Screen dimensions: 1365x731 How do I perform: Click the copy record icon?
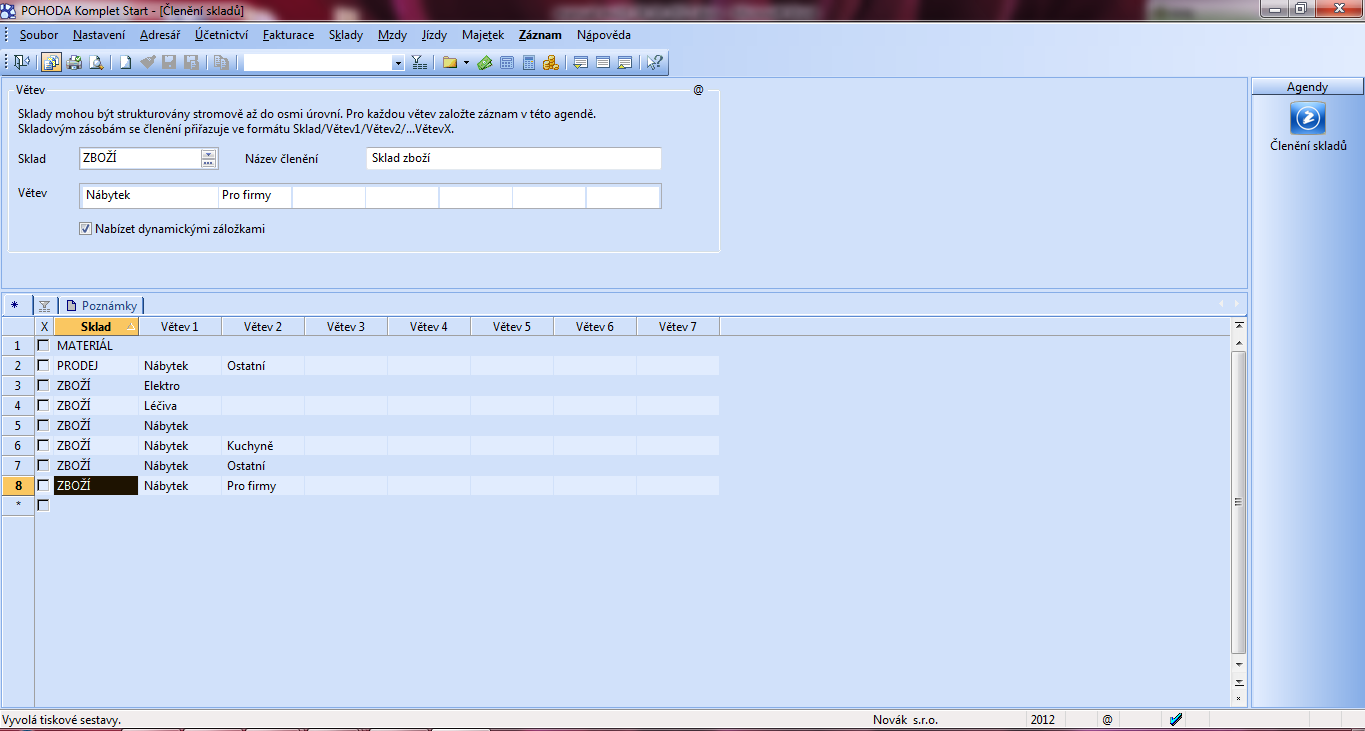point(220,63)
